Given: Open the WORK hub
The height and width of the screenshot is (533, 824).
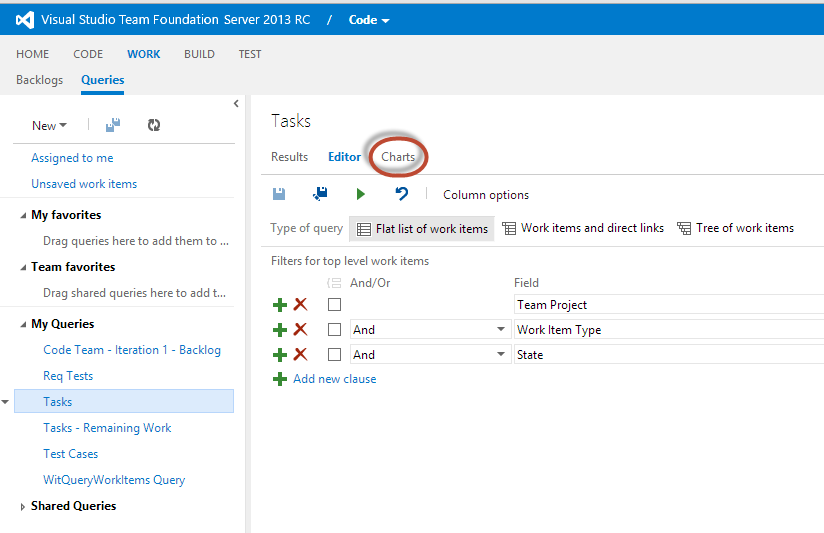Looking at the screenshot, I should (143, 54).
